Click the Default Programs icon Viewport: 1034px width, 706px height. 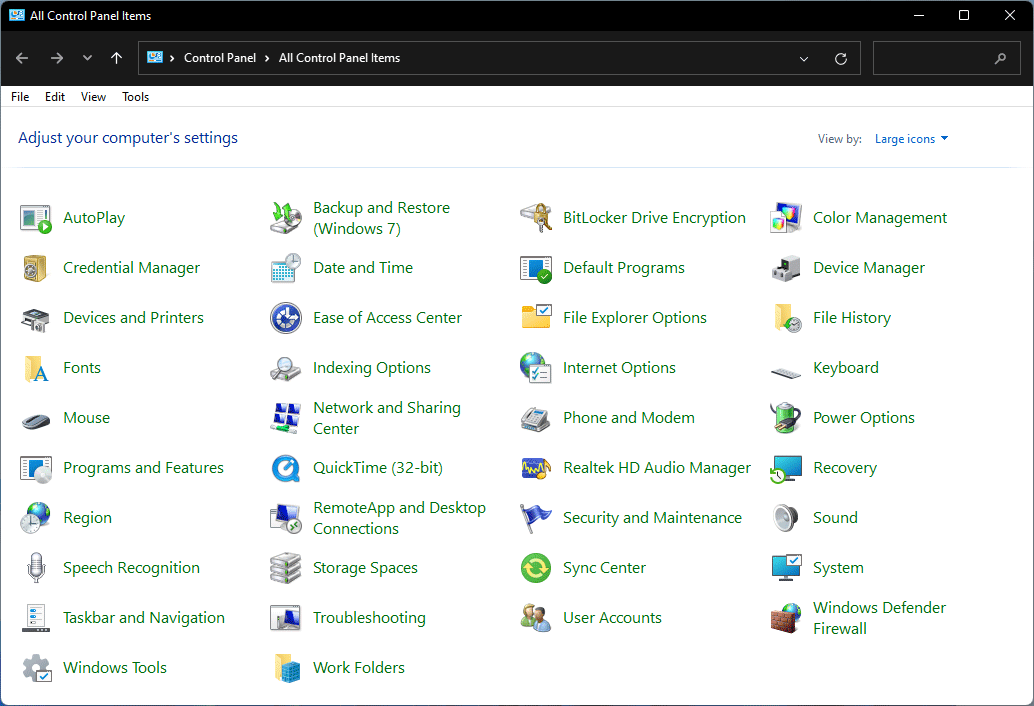[x=535, y=268]
